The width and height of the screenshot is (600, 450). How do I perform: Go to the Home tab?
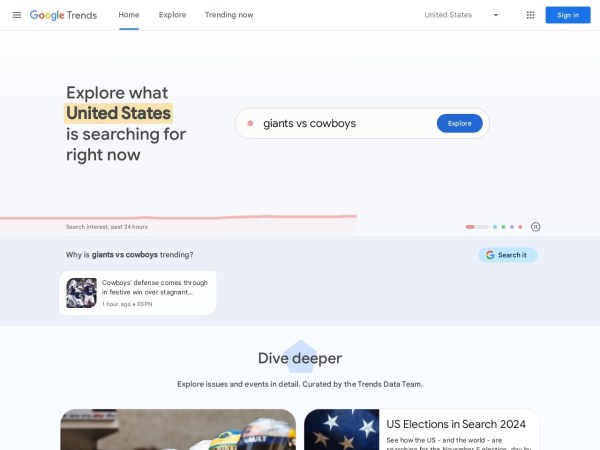coord(129,15)
